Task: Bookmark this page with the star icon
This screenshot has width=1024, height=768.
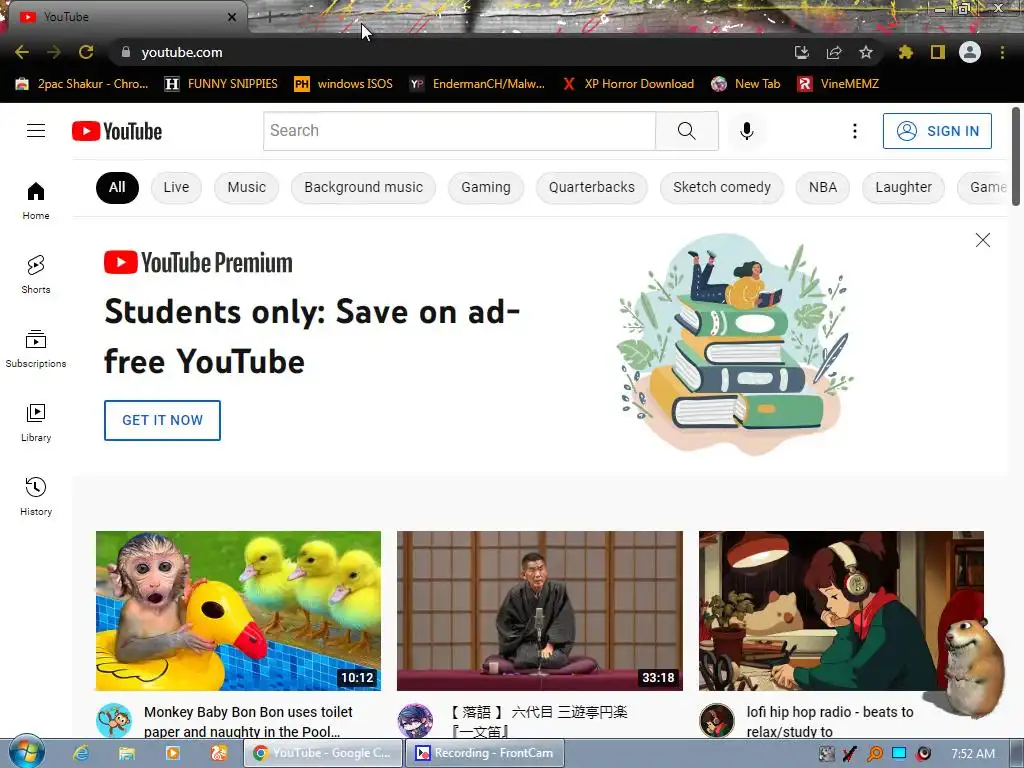Action: (866, 52)
